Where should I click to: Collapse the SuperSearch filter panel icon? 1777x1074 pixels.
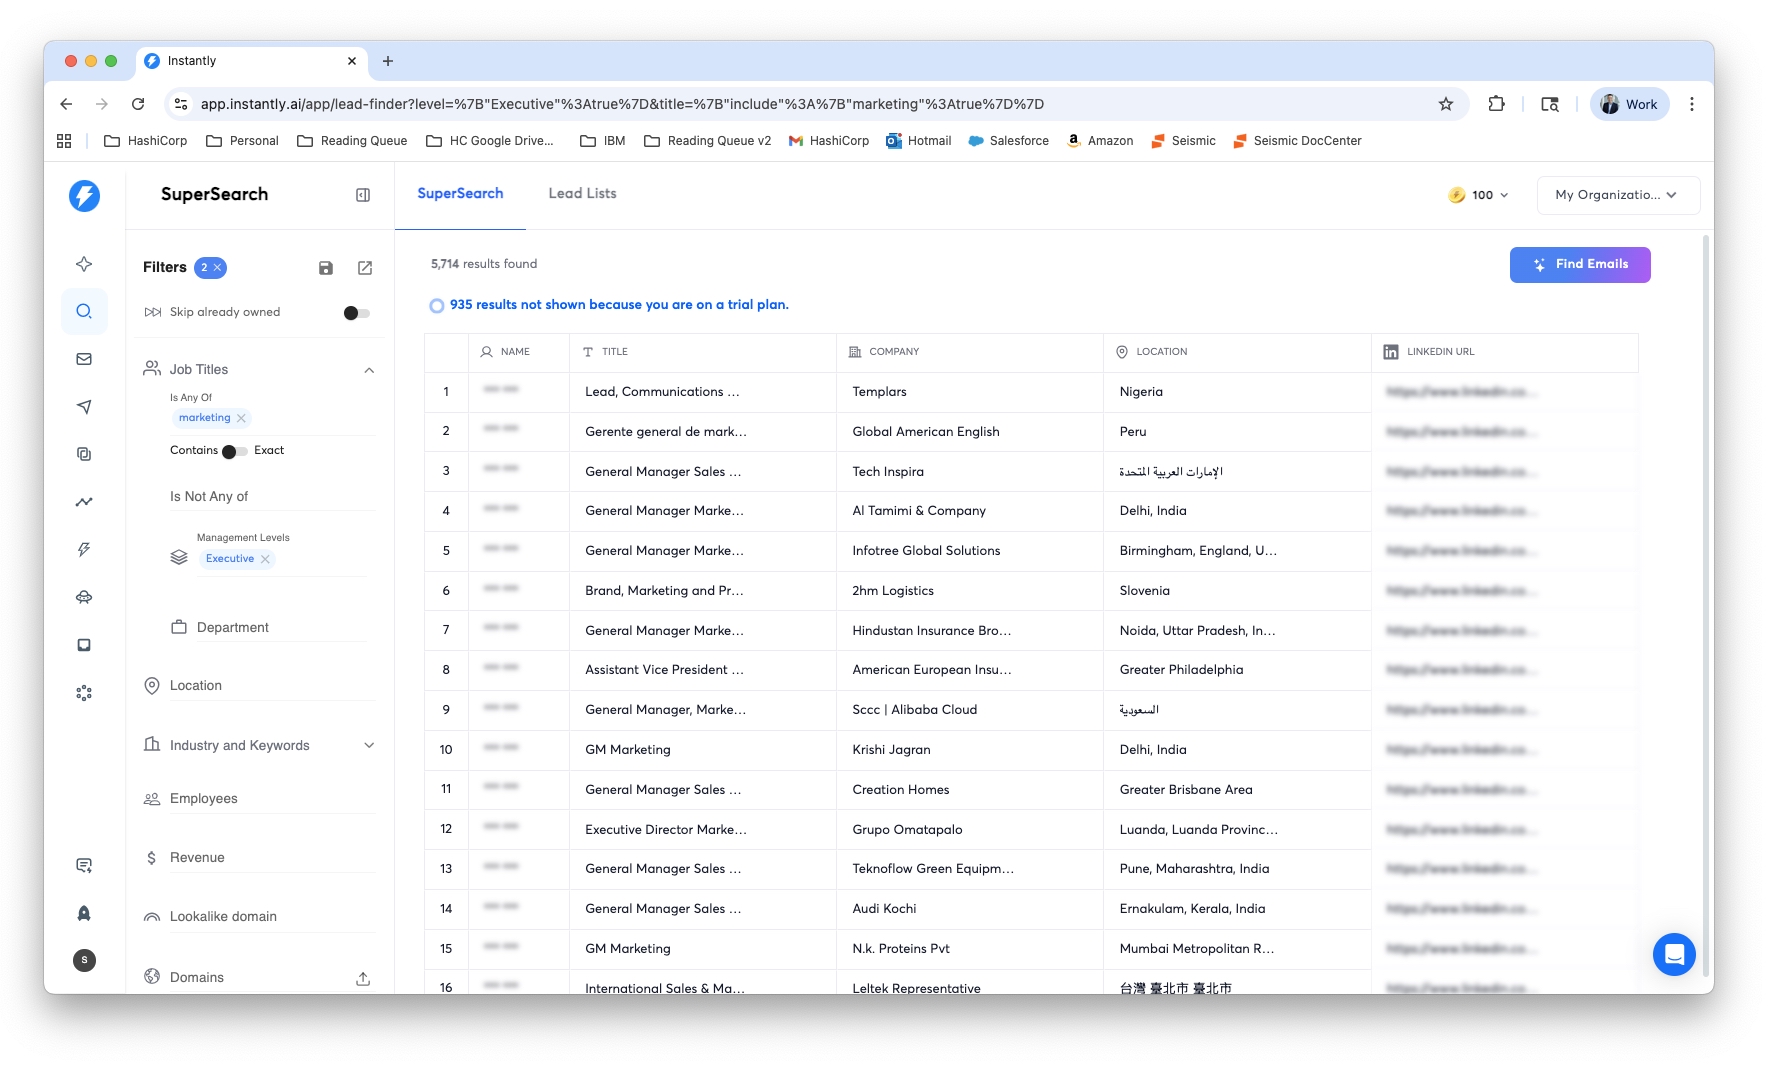pyautogui.click(x=363, y=195)
